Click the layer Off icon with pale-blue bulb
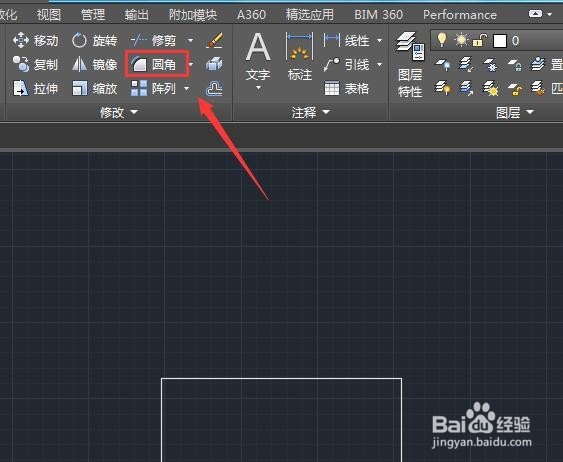 pyautogui.click(x=442, y=65)
